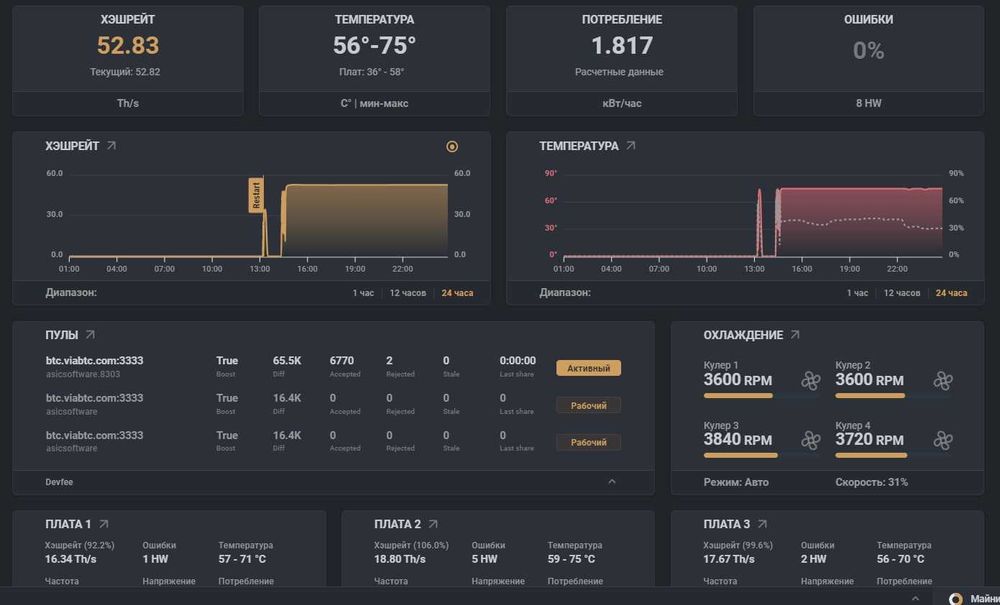Click the 18.80 Th/s value of Плата 2

(400, 559)
